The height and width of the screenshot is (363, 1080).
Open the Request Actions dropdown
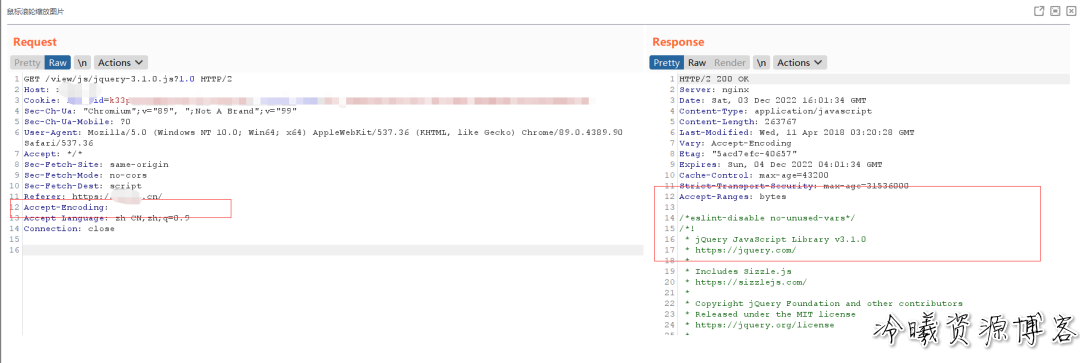(x=121, y=63)
